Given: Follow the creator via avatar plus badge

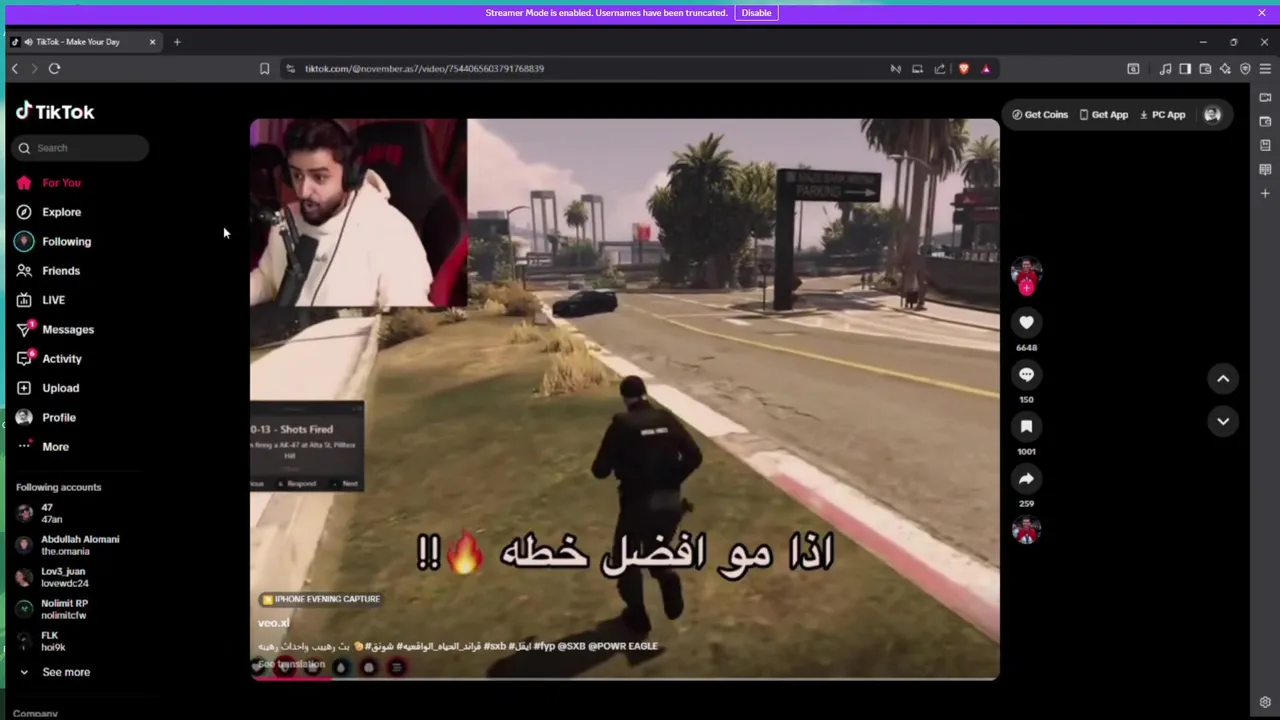Looking at the screenshot, I should (1026, 288).
